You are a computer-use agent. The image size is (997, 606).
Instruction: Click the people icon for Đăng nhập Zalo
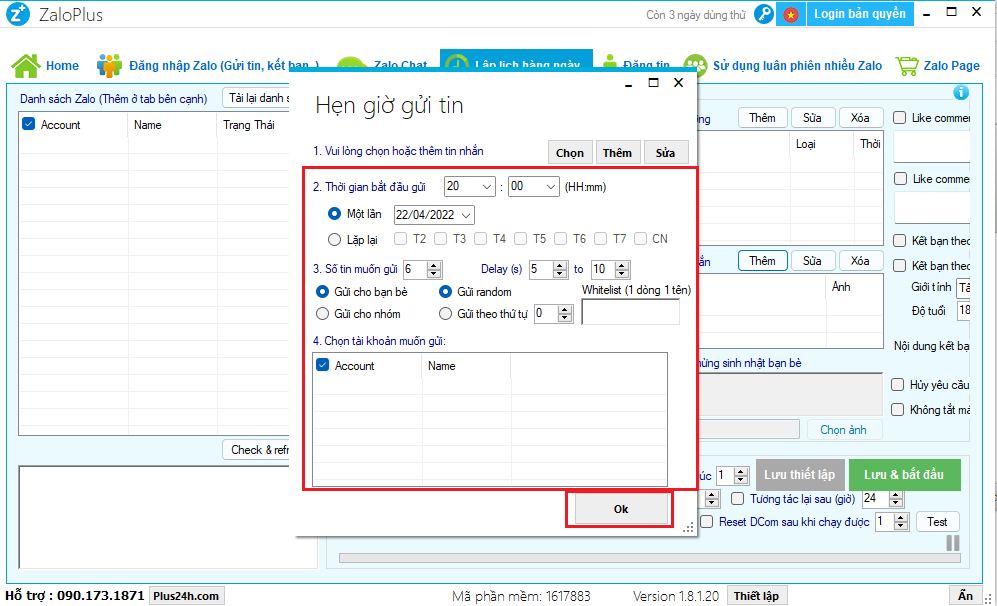click(109, 65)
